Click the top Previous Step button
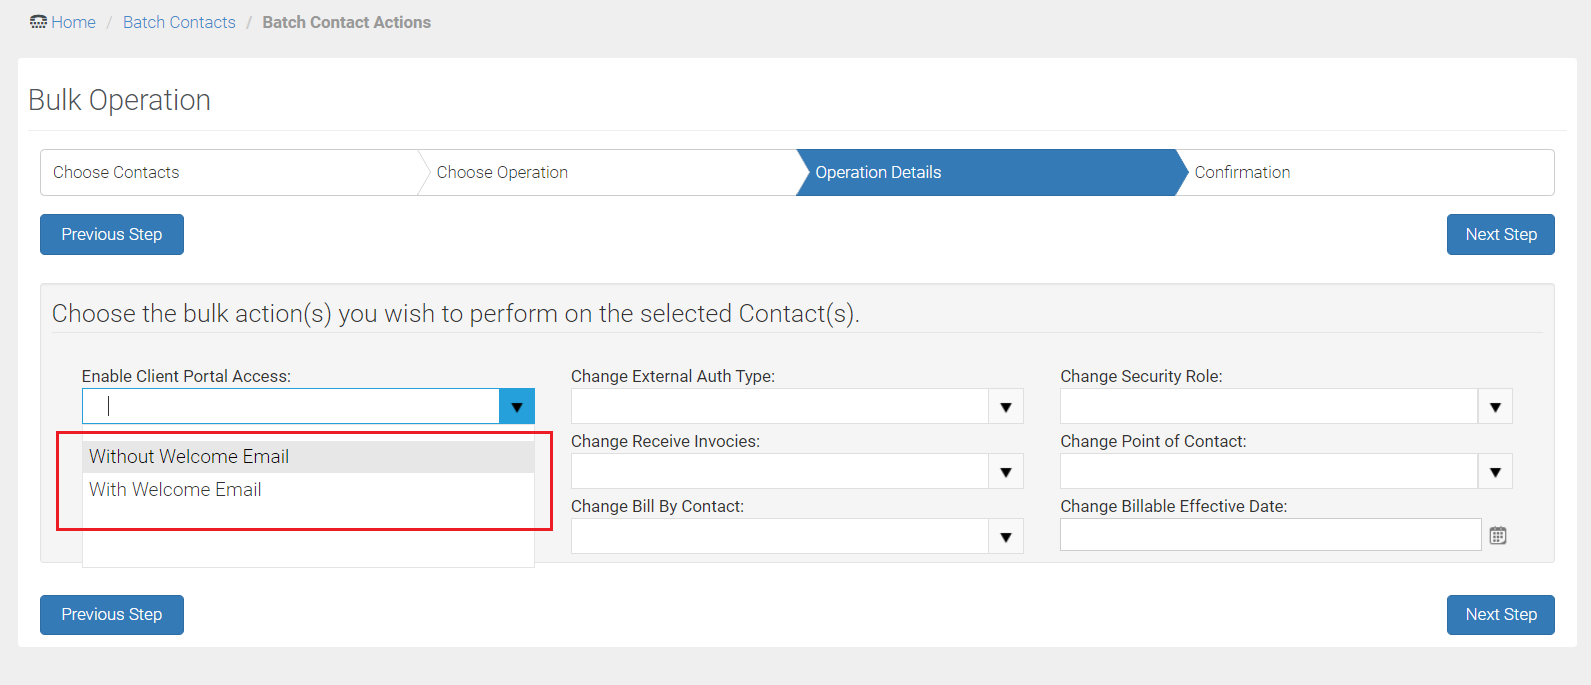1591x685 pixels. [112, 235]
